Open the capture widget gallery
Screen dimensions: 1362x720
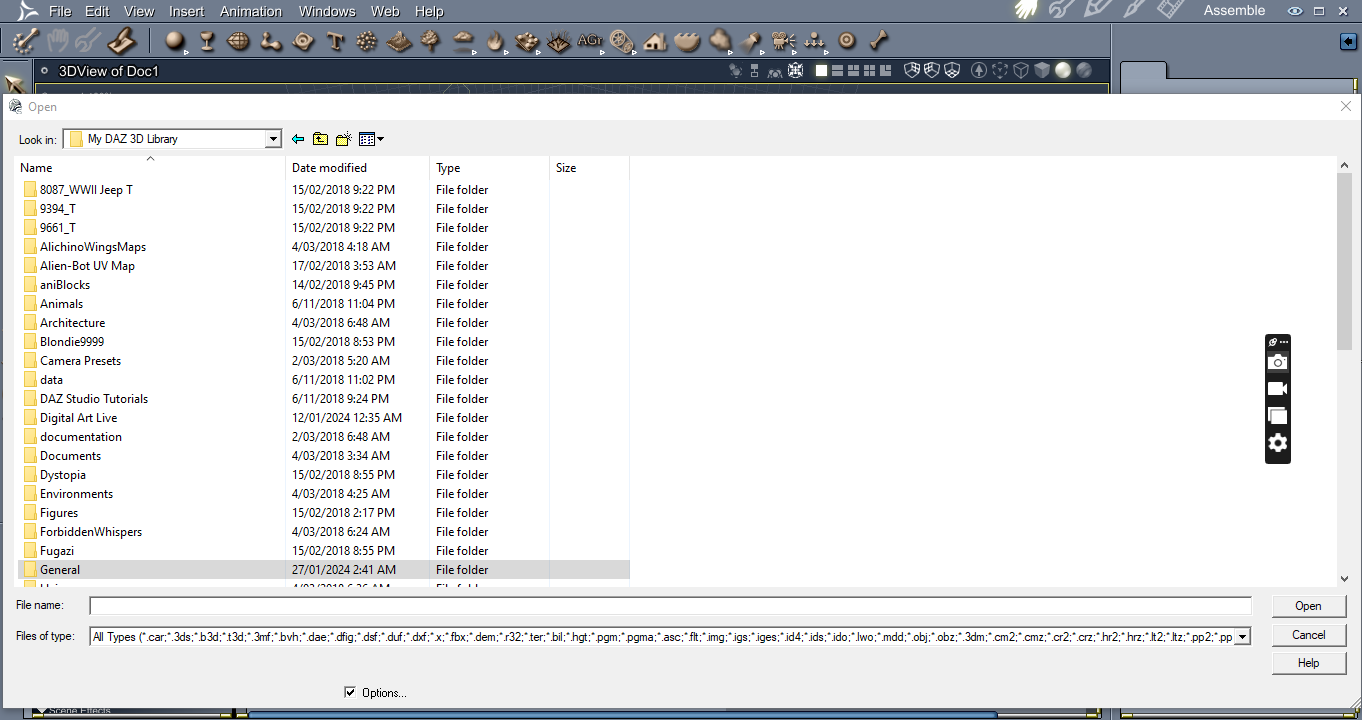pos(1277,416)
